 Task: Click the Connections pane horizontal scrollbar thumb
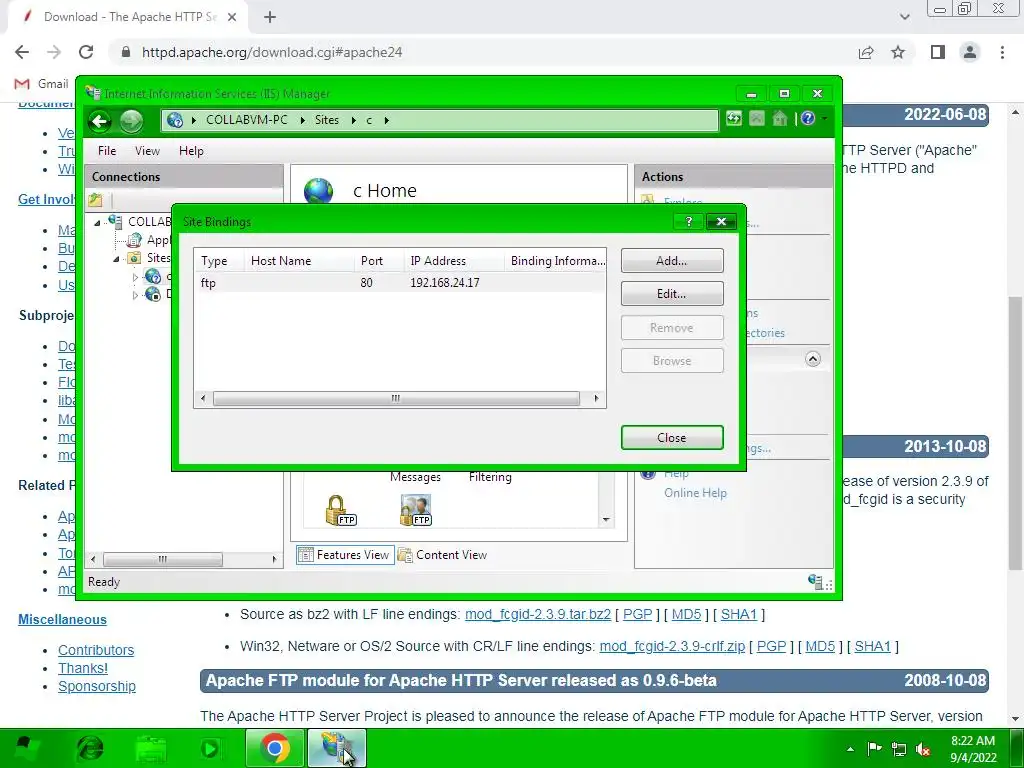(163, 560)
